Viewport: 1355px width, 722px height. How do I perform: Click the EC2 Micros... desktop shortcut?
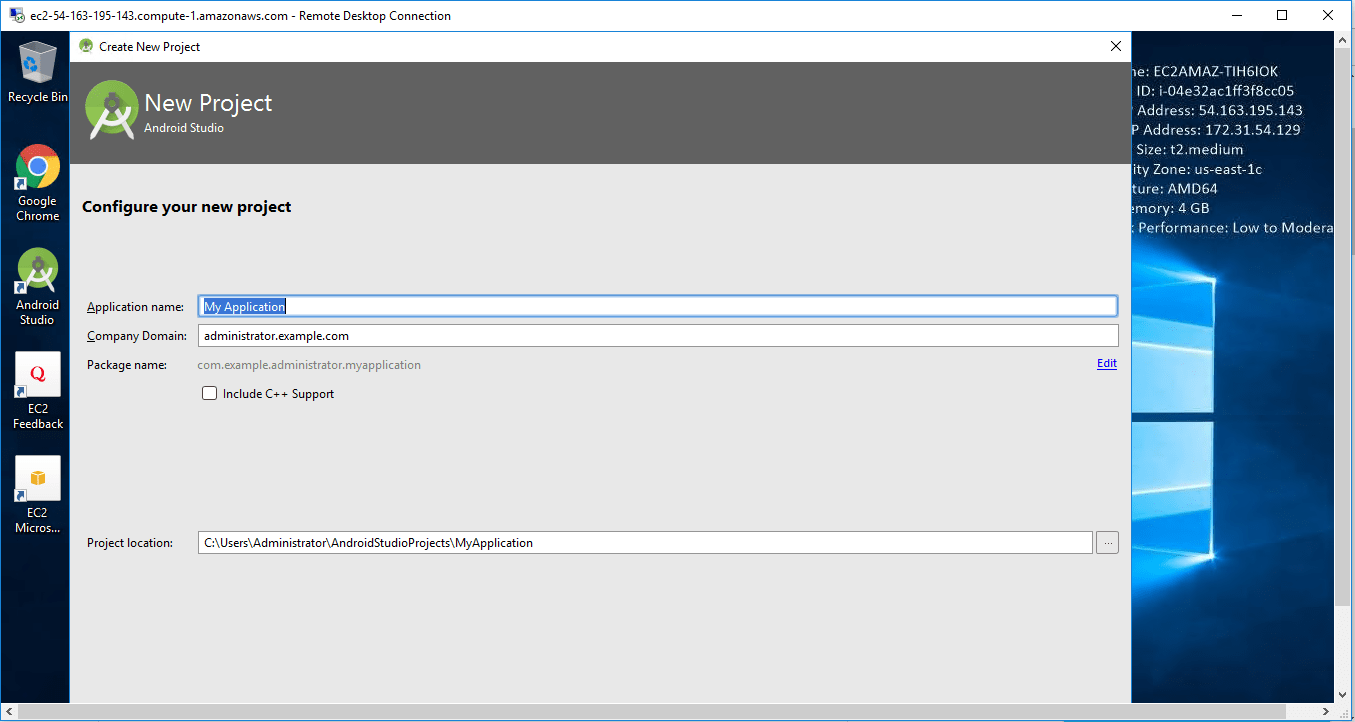click(x=37, y=494)
